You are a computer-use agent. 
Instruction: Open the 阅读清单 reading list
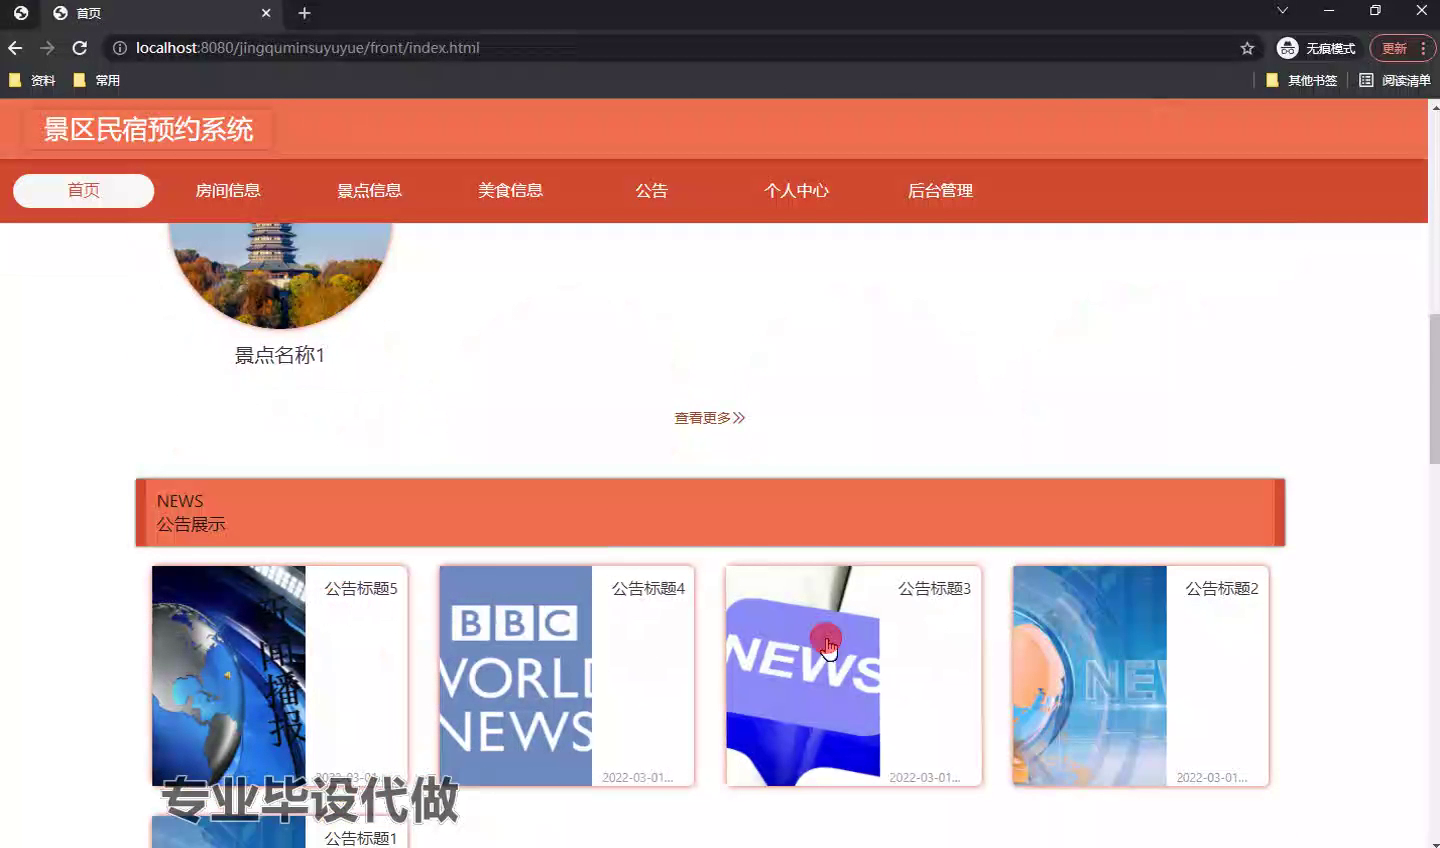coord(1394,80)
